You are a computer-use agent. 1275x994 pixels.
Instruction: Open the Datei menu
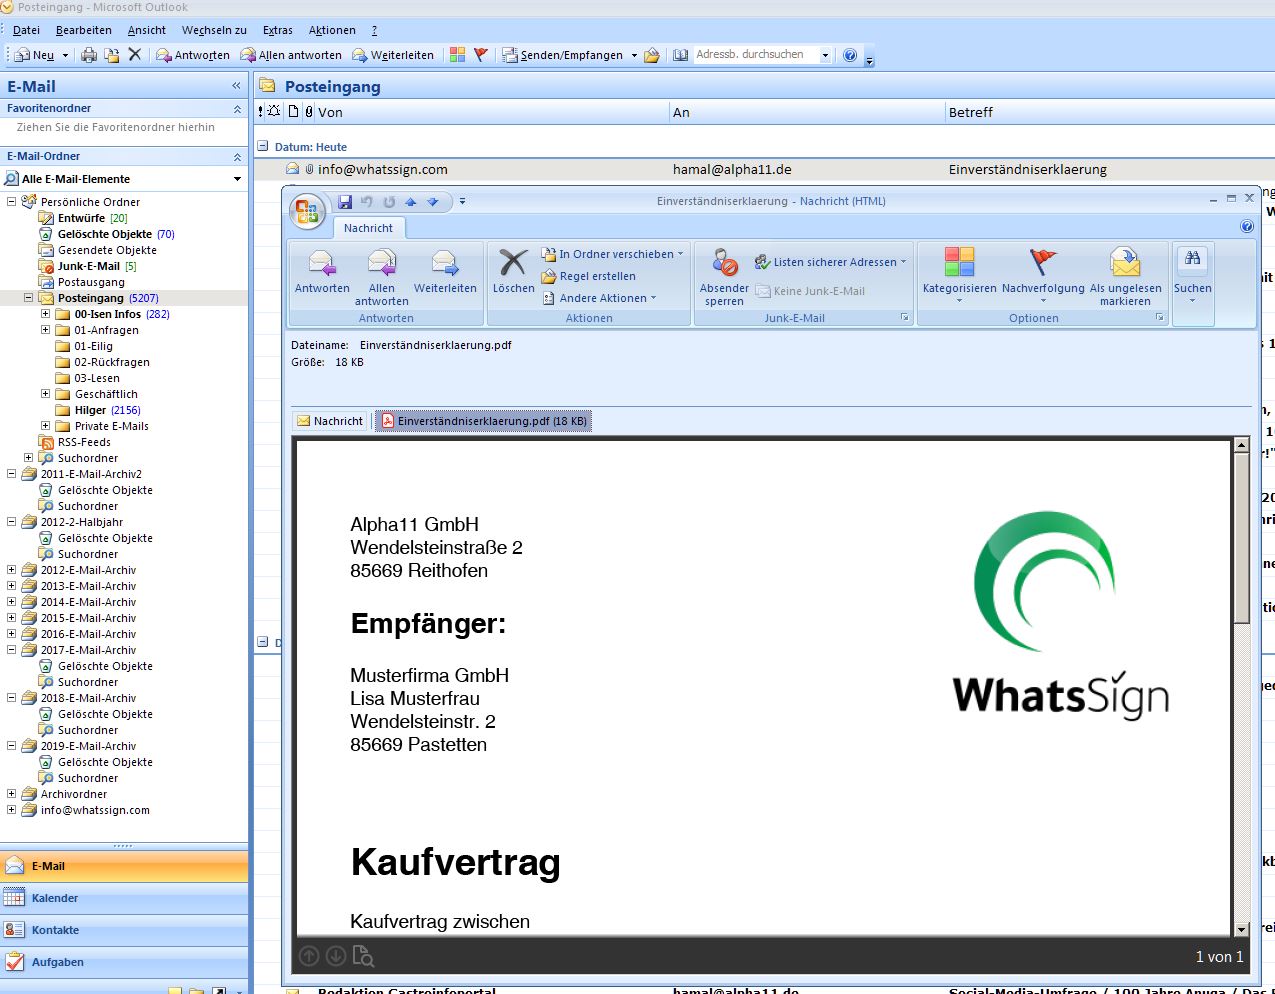click(x=27, y=30)
